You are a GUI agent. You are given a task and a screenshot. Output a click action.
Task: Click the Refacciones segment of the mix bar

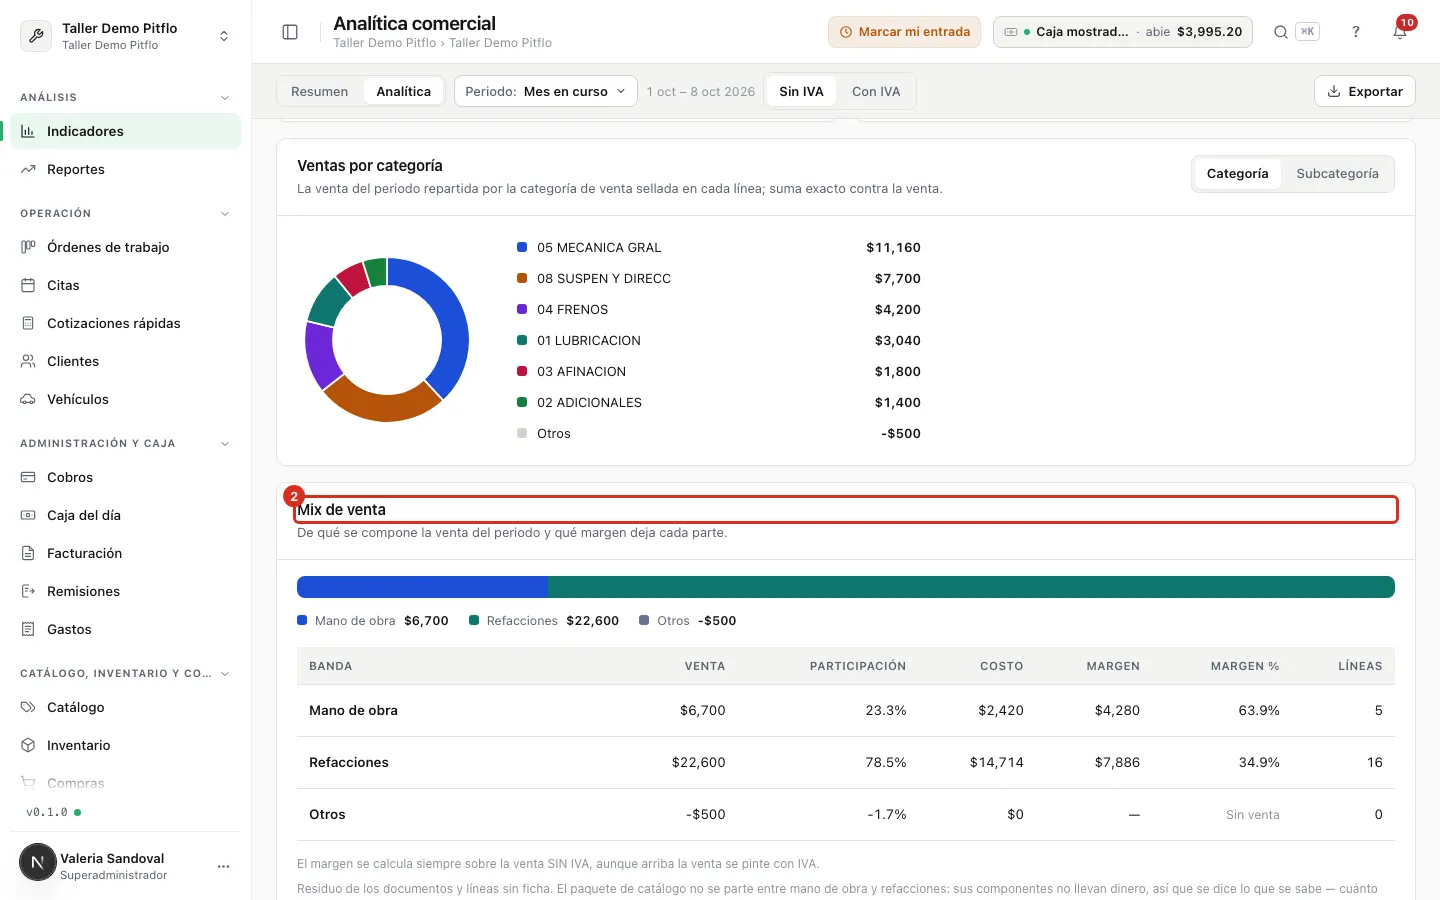click(971, 587)
